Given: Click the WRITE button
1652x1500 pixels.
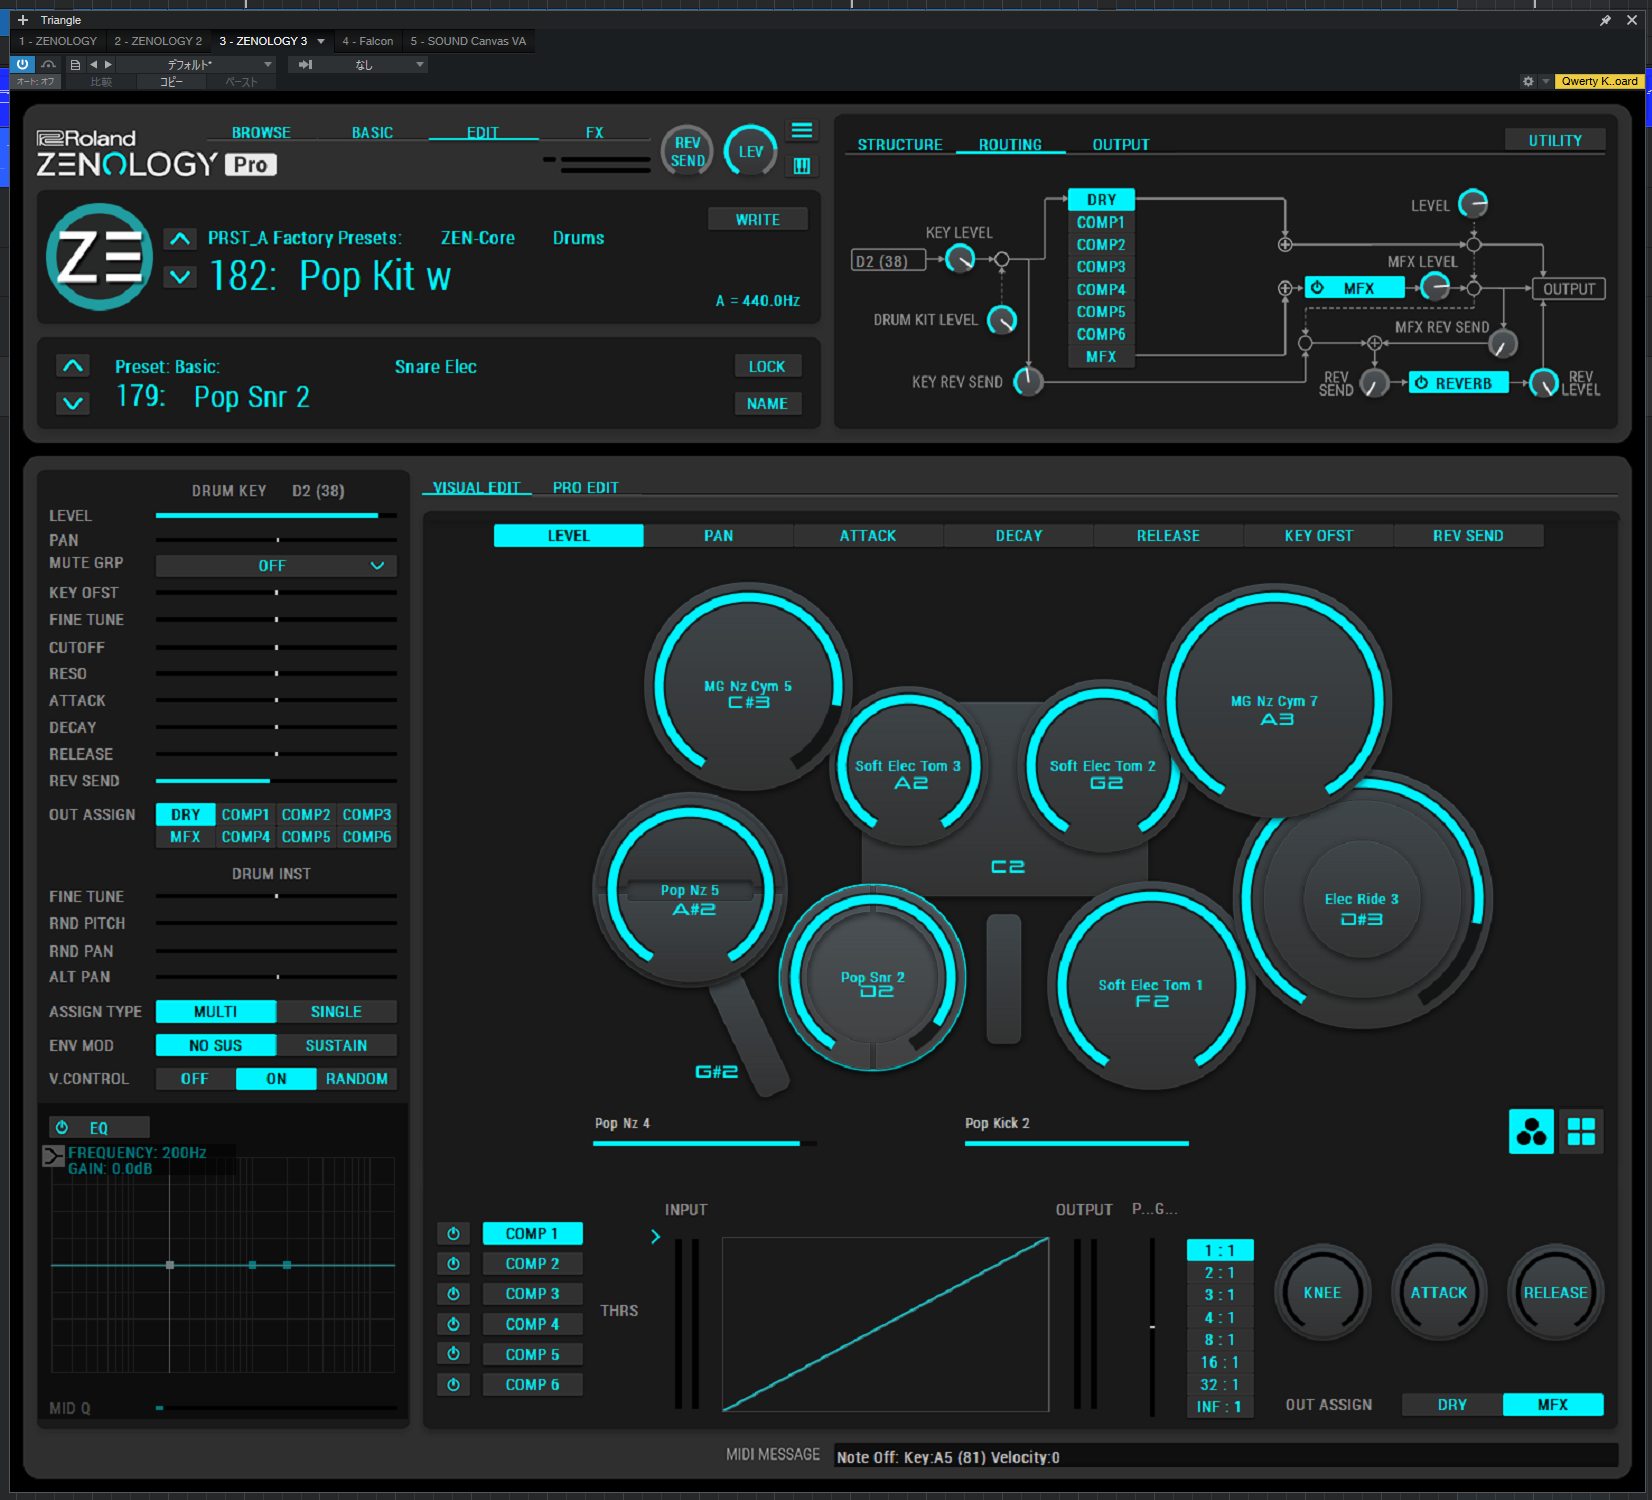Looking at the screenshot, I should click(x=757, y=219).
